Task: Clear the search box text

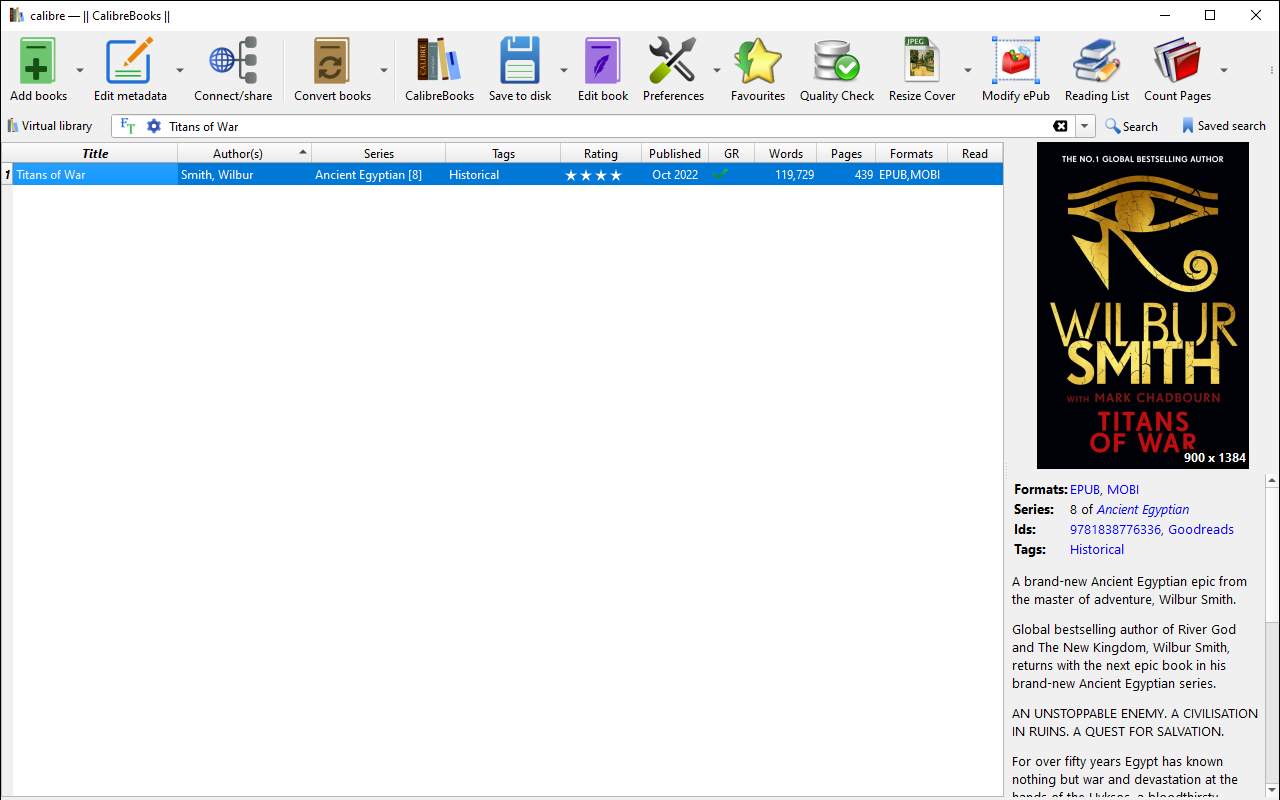Action: 1060,126
